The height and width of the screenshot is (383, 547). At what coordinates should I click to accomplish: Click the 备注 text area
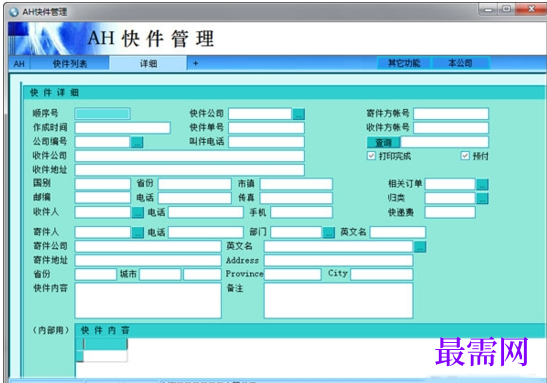pos(338,300)
